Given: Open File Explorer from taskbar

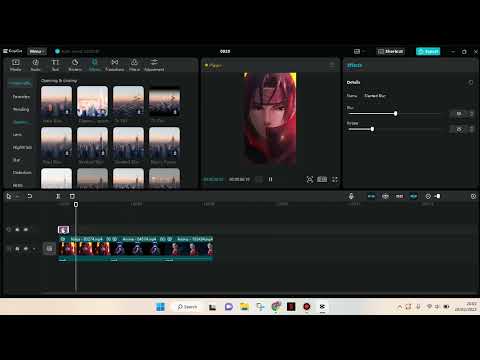Looking at the screenshot, I should tap(244, 307).
